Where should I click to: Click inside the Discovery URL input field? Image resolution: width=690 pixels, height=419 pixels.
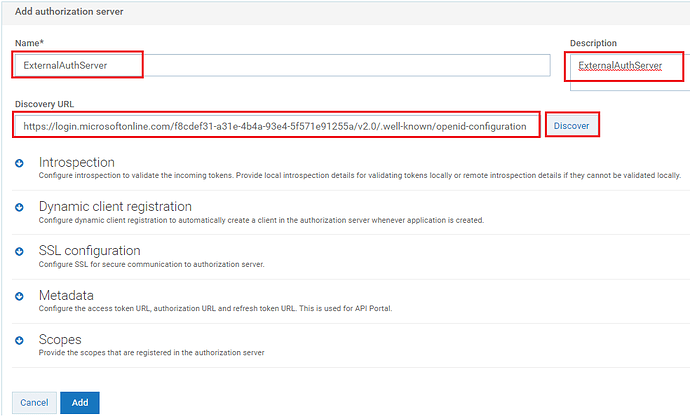(x=276, y=126)
